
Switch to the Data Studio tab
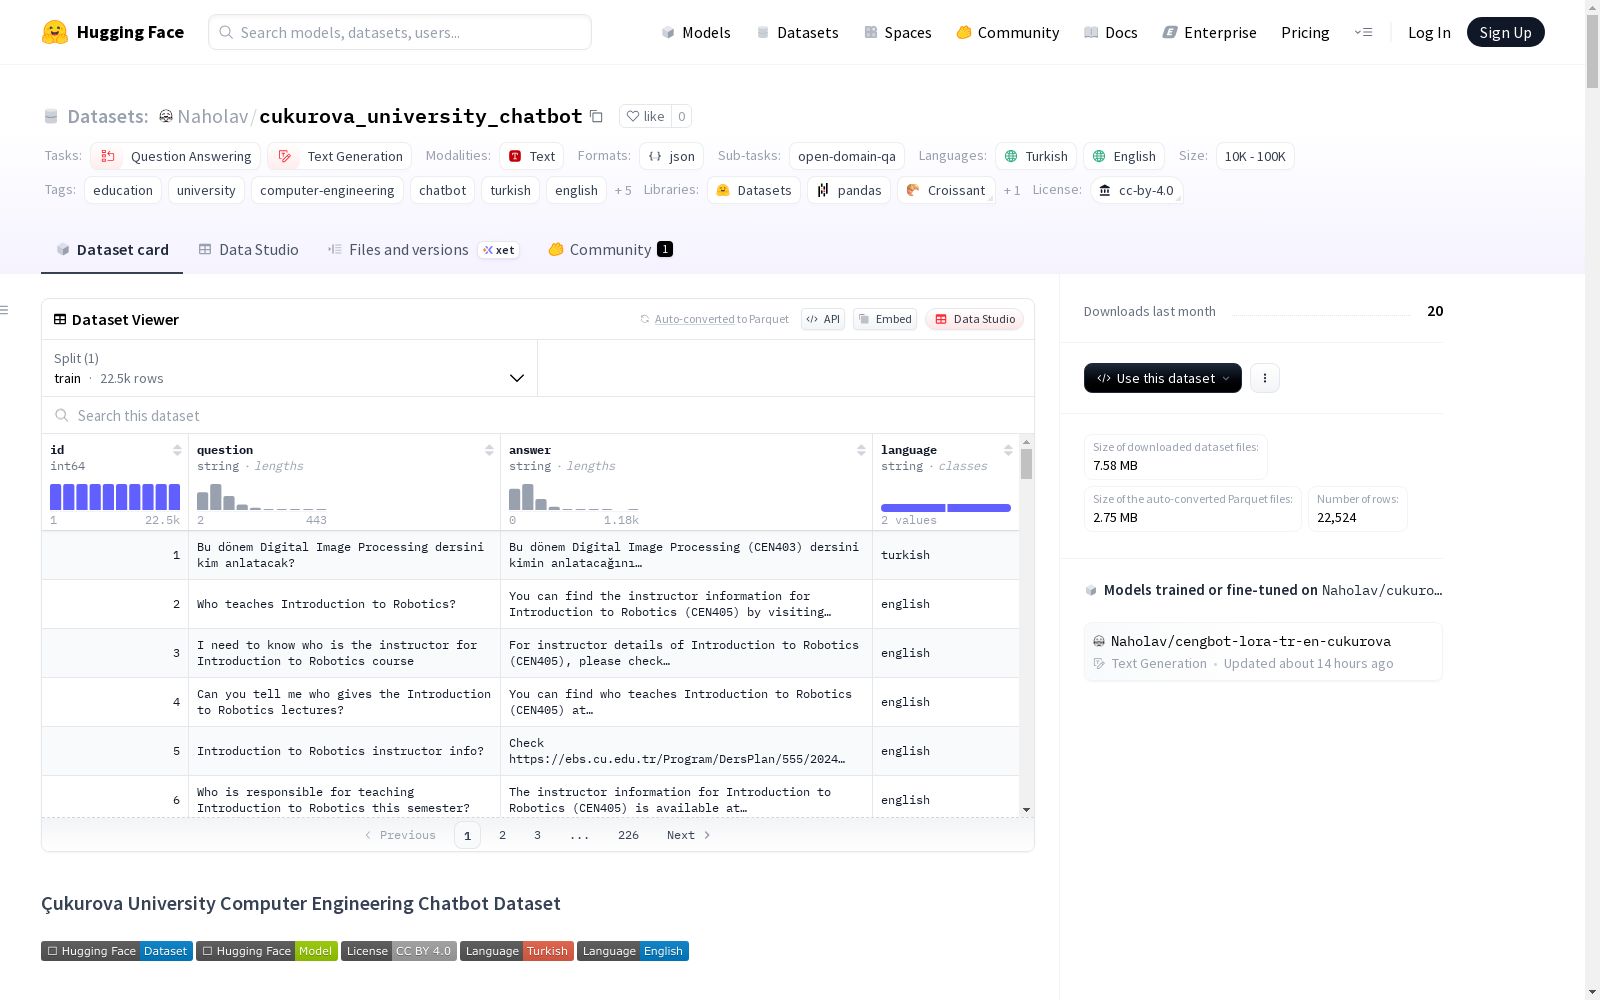click(x=249, y=250)
